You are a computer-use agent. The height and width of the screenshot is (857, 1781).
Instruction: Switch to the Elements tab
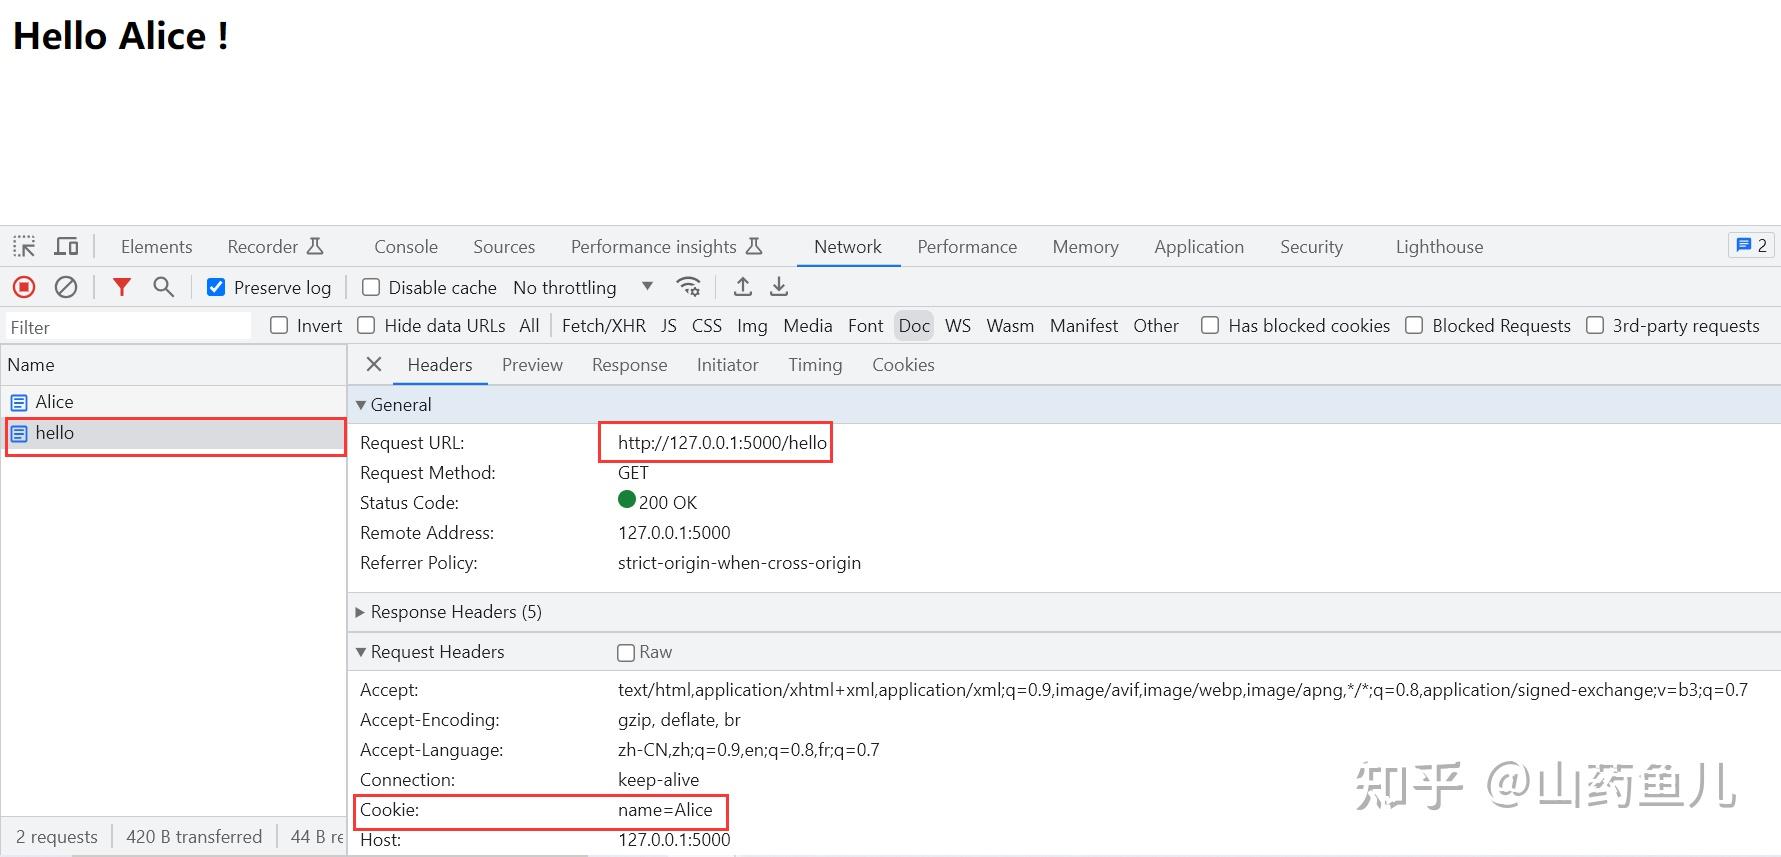tap(156, 247)
